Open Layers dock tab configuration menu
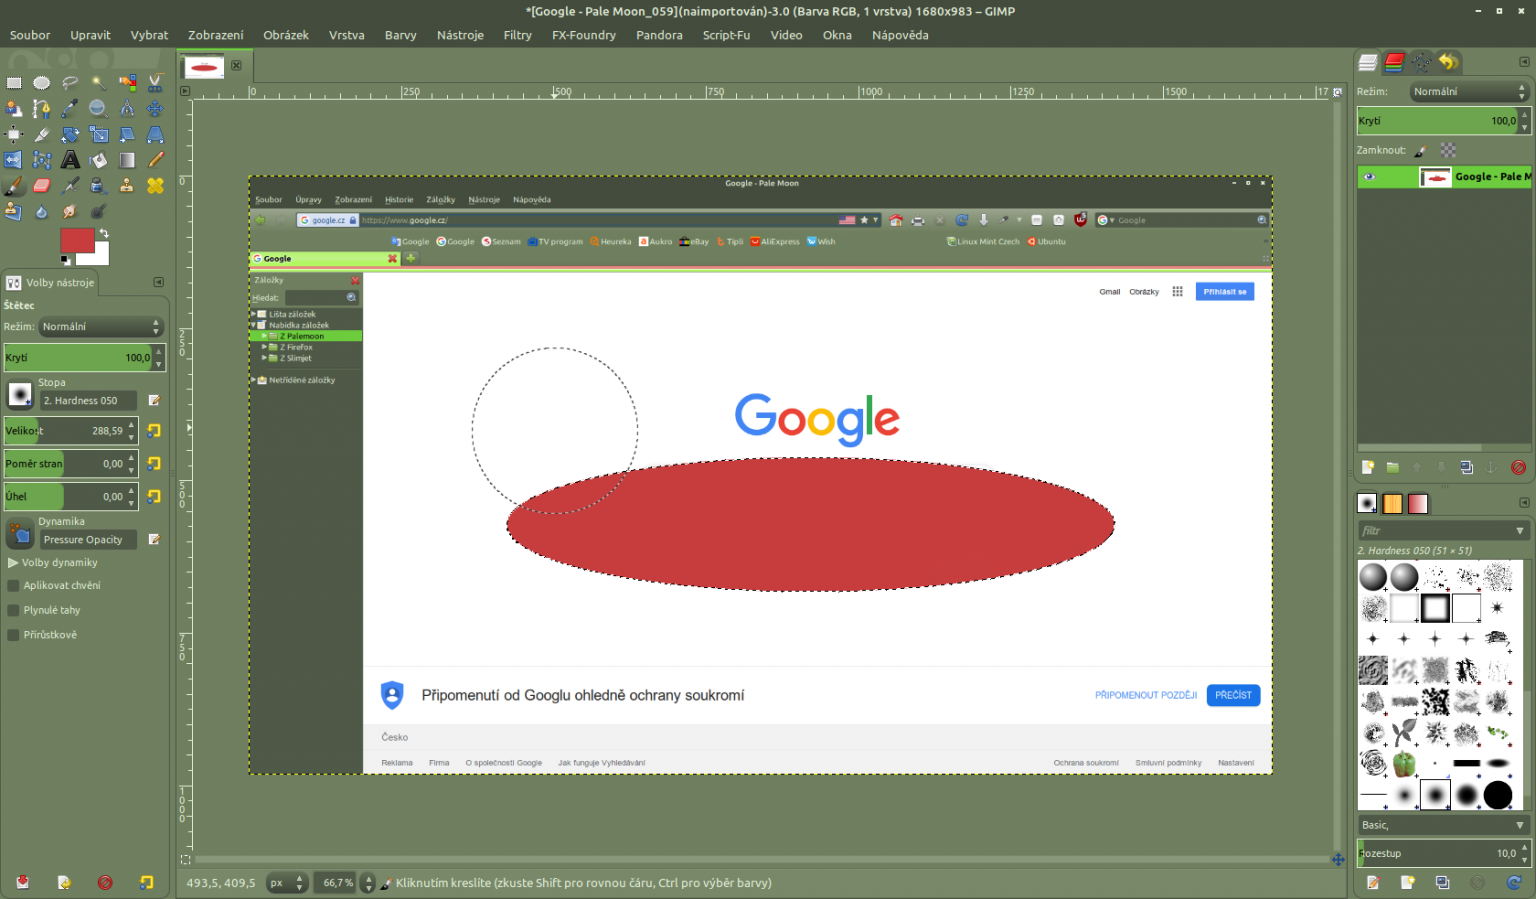Viewport: 1536px width, 899px height. (1524, 62)
